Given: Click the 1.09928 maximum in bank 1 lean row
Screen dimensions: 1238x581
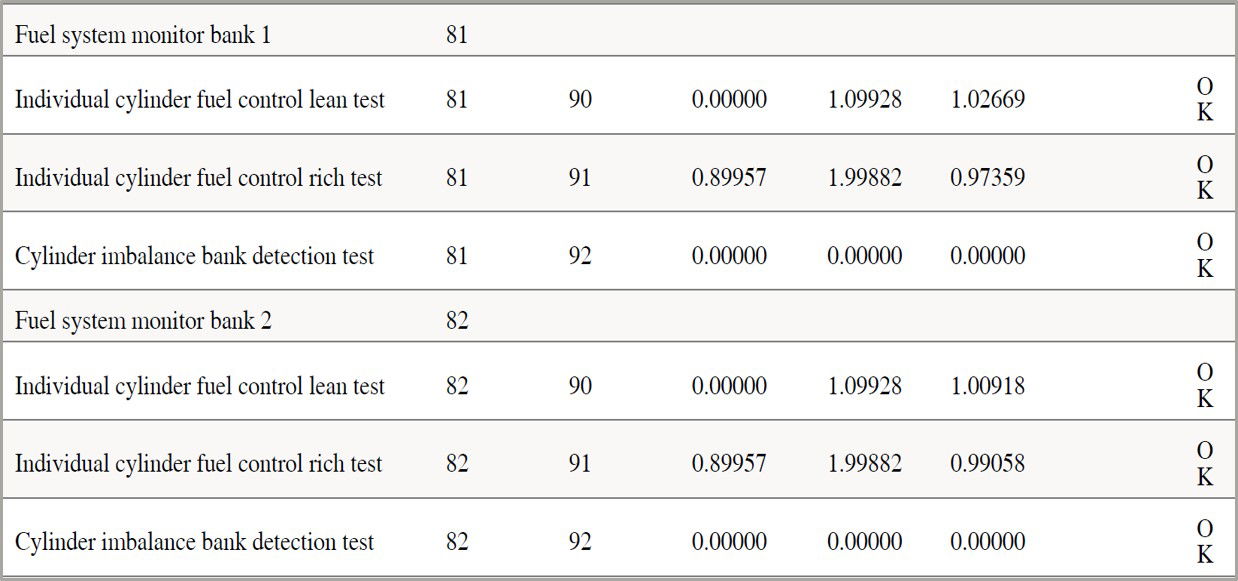Looking at the screenshot, I should click(x=864, y=100).
